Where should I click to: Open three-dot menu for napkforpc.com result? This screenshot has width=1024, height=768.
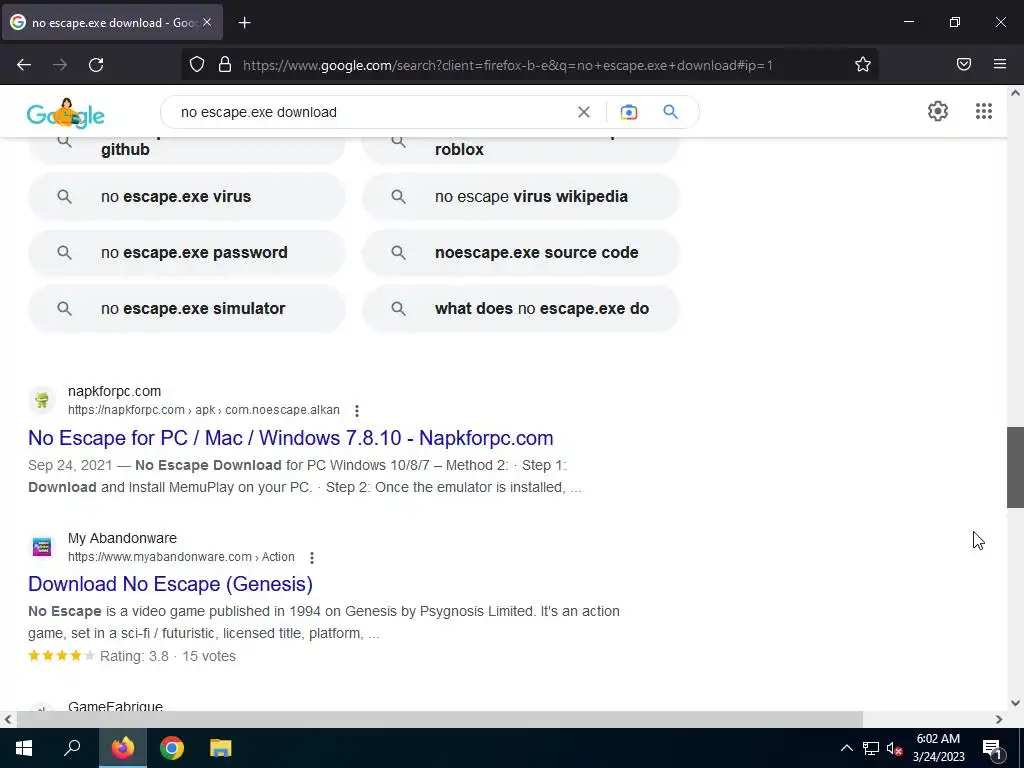[x=357, y=411]
